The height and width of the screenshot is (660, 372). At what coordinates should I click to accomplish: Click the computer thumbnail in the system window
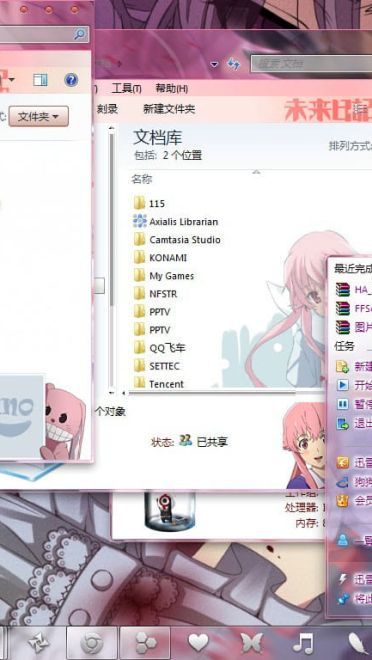(x=170, y=511)
